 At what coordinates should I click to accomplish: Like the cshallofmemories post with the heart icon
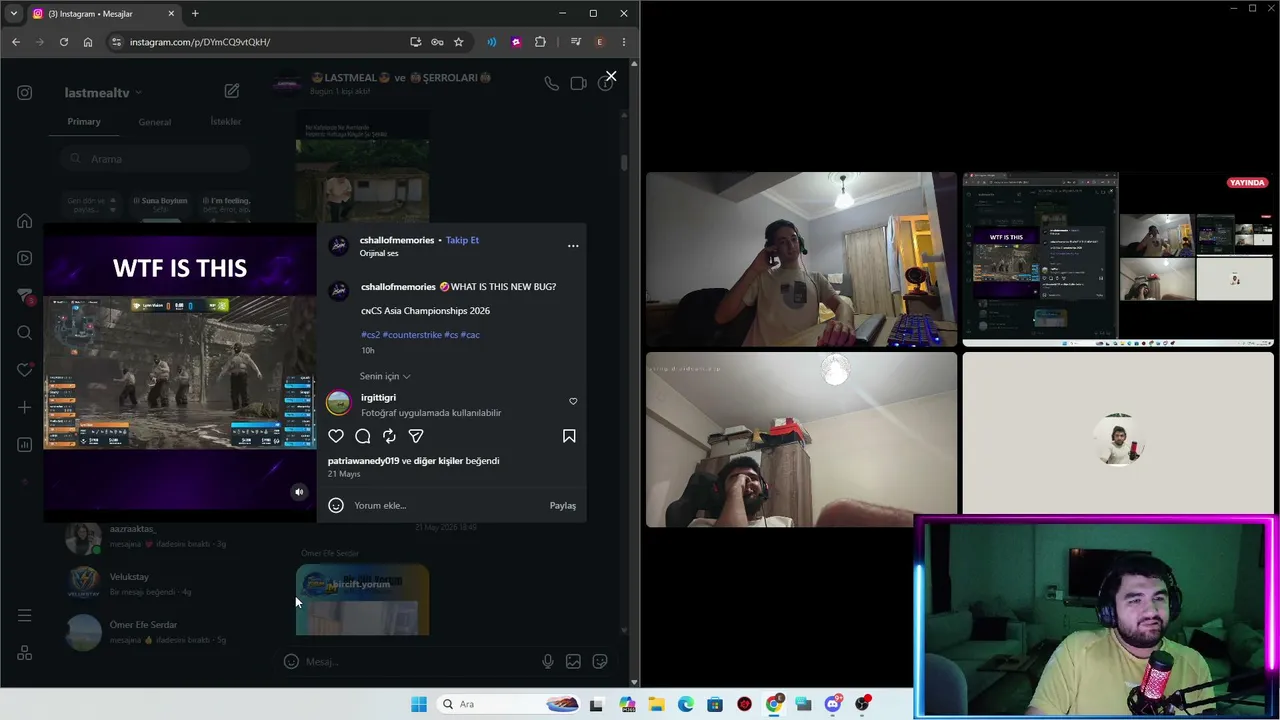[336, 436]
